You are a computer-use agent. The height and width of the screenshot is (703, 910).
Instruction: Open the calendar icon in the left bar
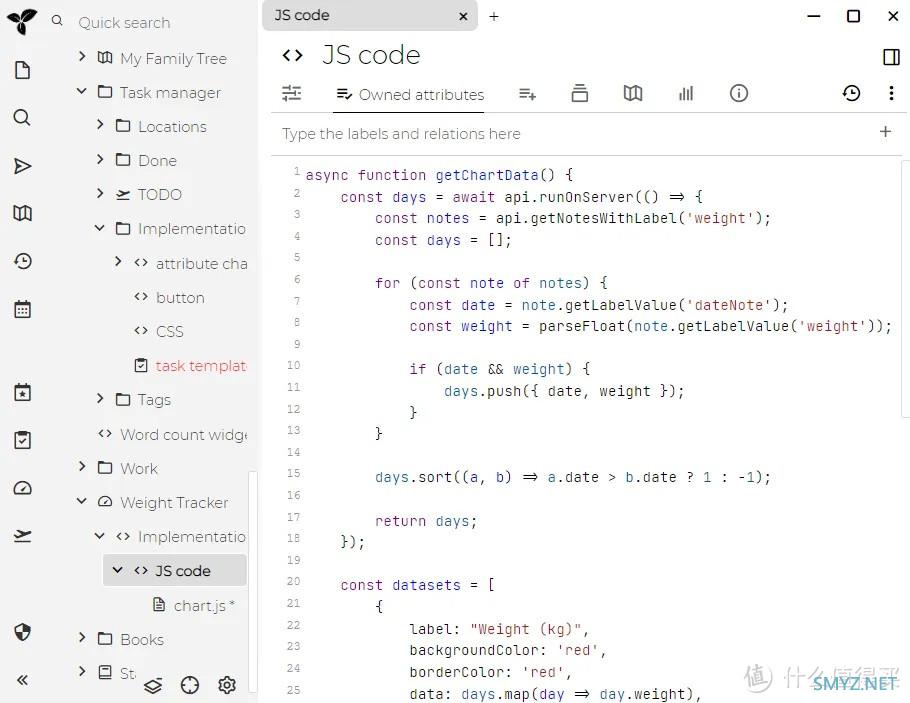point(22,309)
